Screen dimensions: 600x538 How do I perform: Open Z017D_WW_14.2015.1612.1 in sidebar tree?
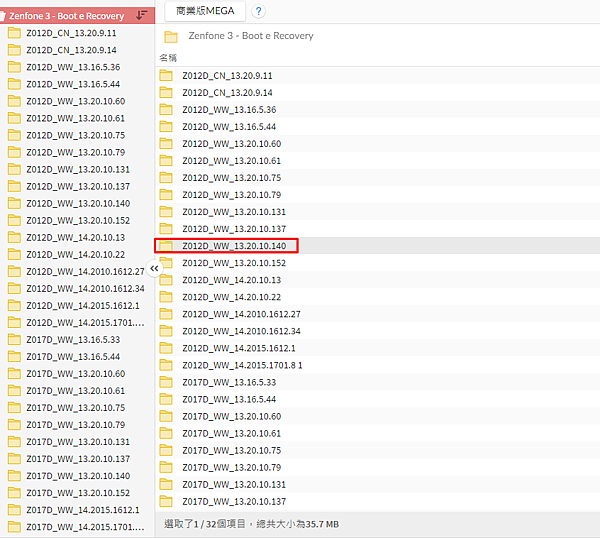(83, 510)
